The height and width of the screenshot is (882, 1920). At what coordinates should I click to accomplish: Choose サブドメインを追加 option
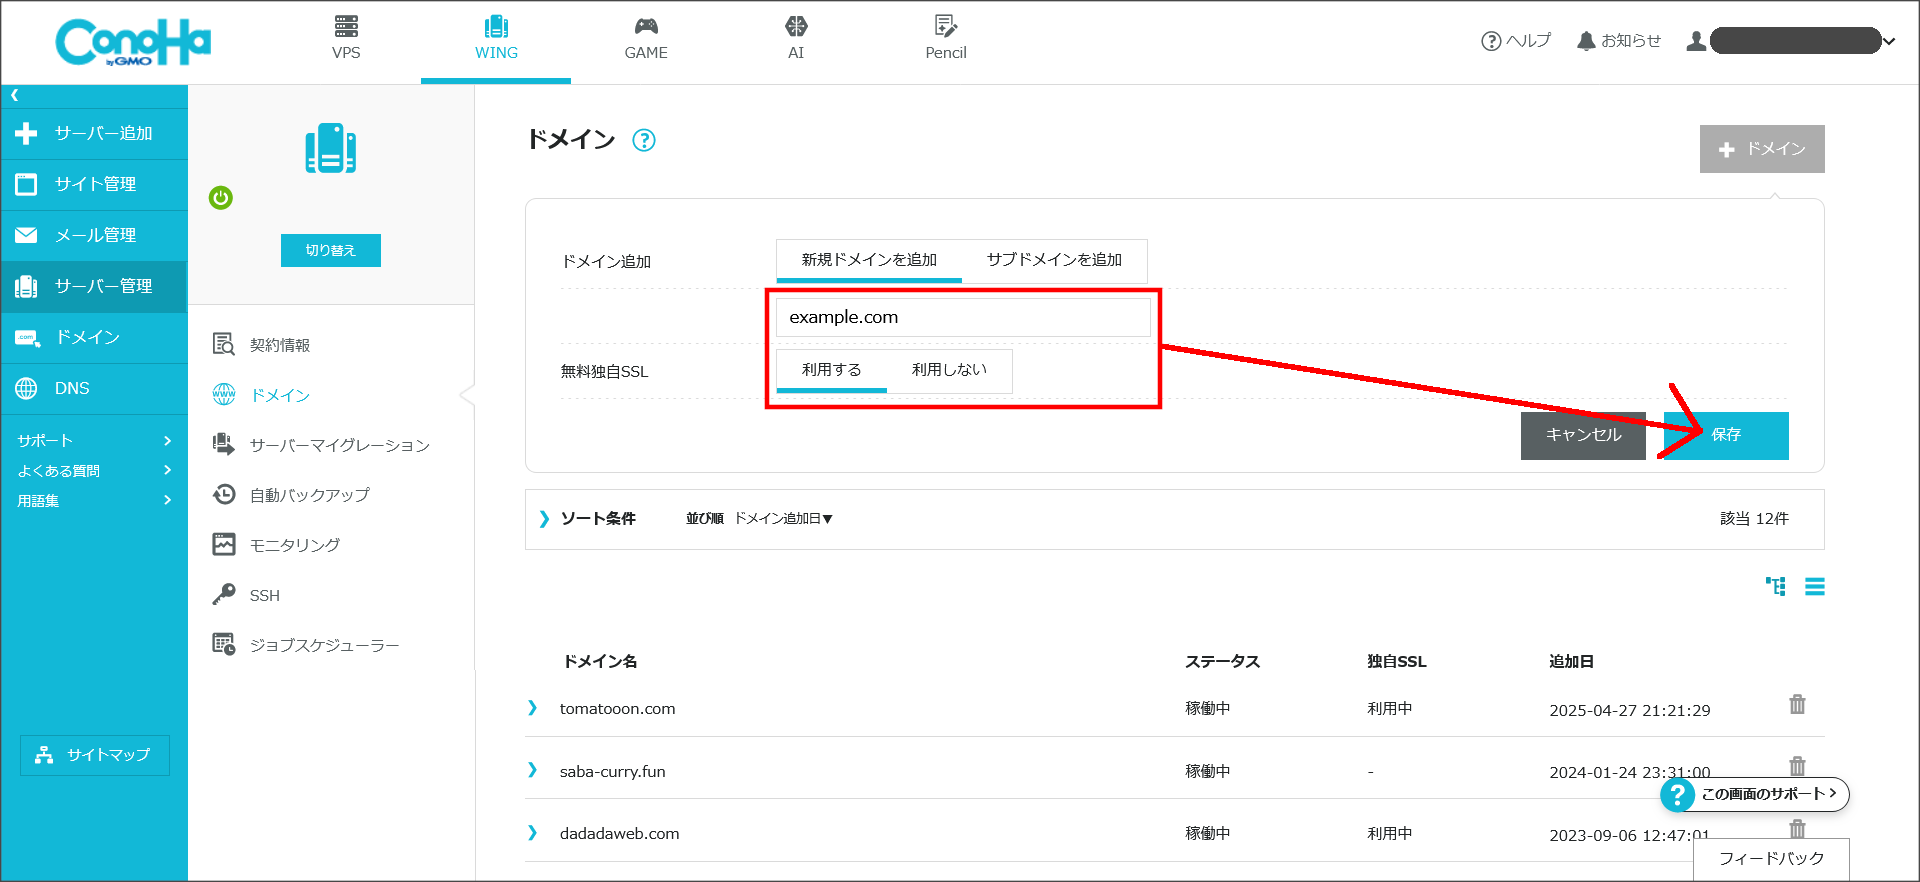coord(1054,260)
